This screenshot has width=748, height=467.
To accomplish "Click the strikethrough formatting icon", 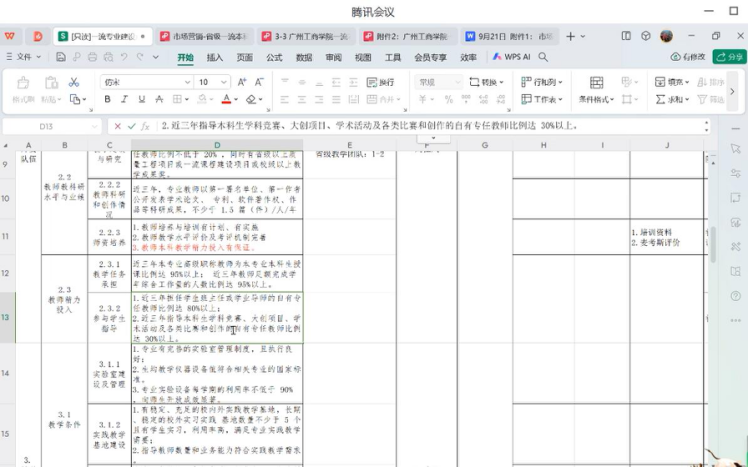I will tap(160, 100).
